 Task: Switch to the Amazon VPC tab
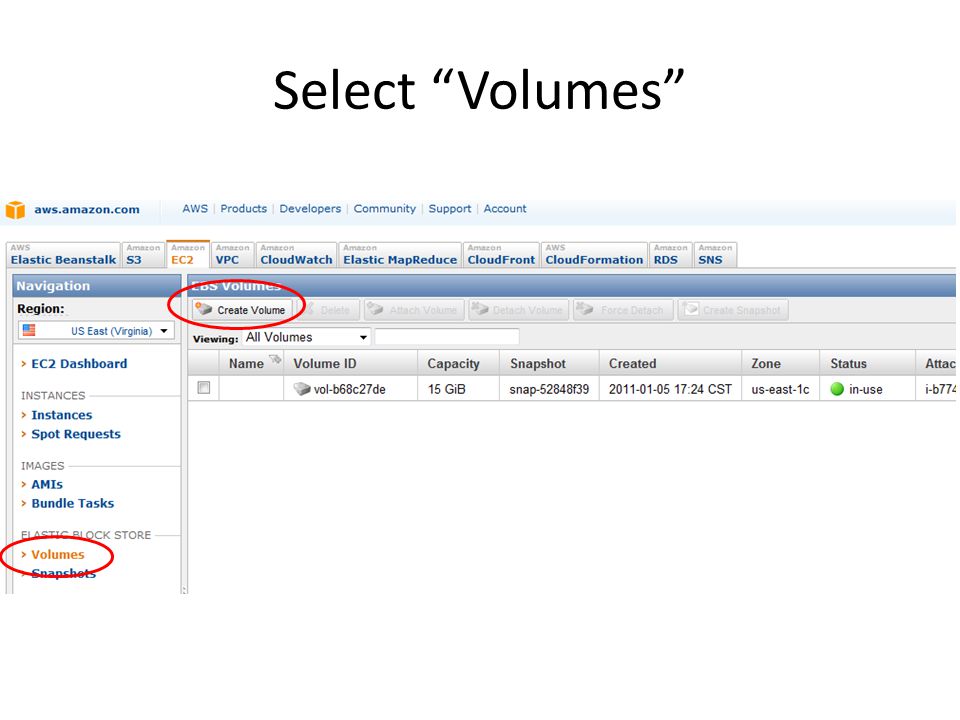pos(232,255)
